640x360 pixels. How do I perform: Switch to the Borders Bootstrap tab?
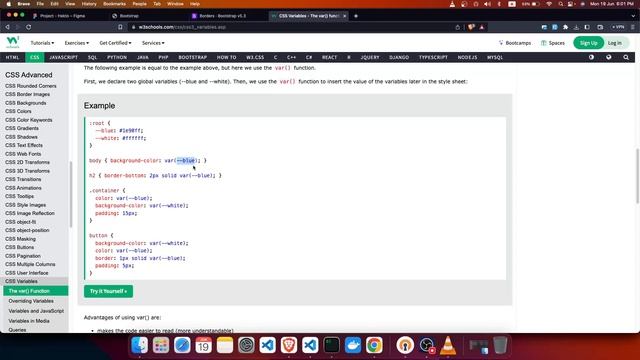(x=222, y=16)
